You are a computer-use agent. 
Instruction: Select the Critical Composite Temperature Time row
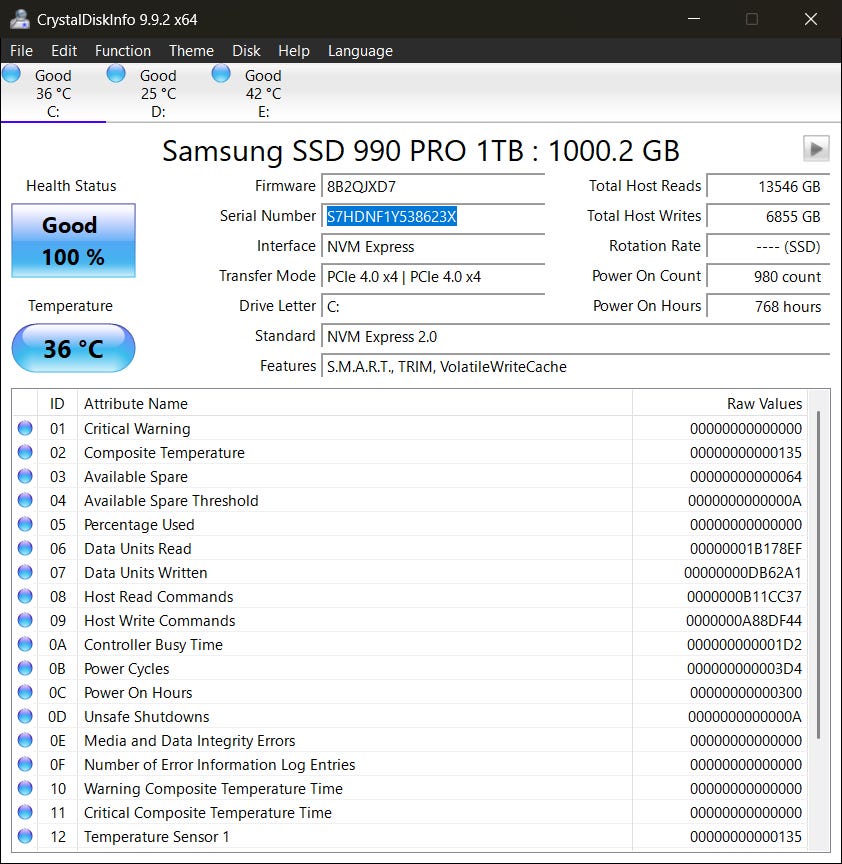(410, 812)
